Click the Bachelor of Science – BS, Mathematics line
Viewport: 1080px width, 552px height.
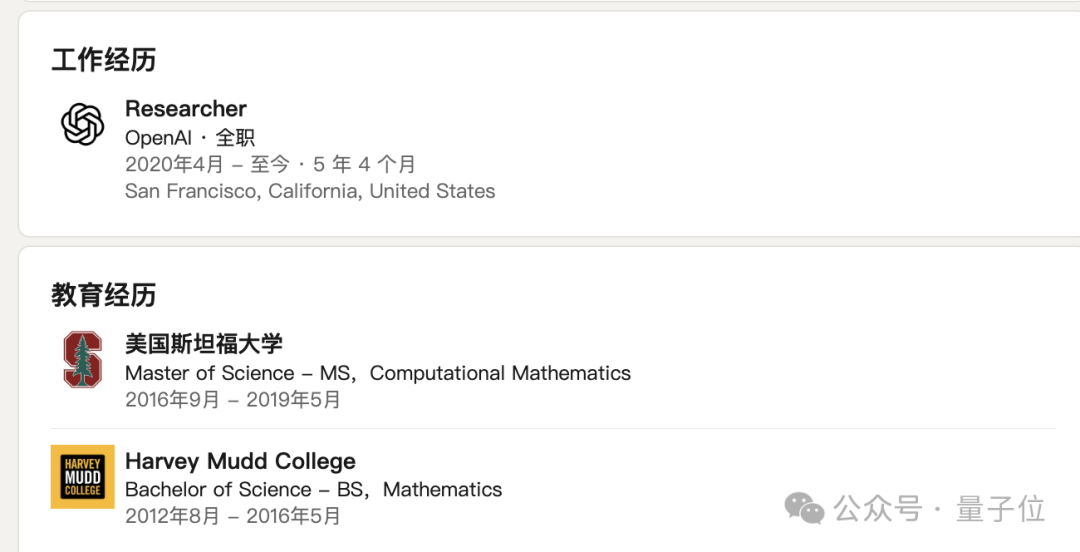pyautogui.click(x=313, y=490)
